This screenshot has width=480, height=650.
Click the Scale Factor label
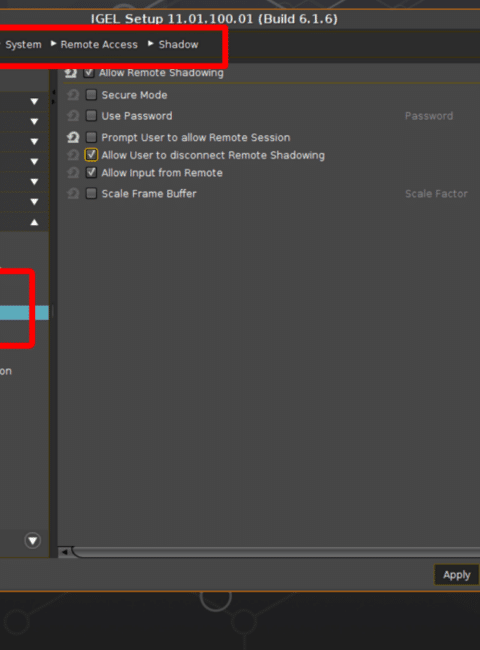click(x=436, y=194)
